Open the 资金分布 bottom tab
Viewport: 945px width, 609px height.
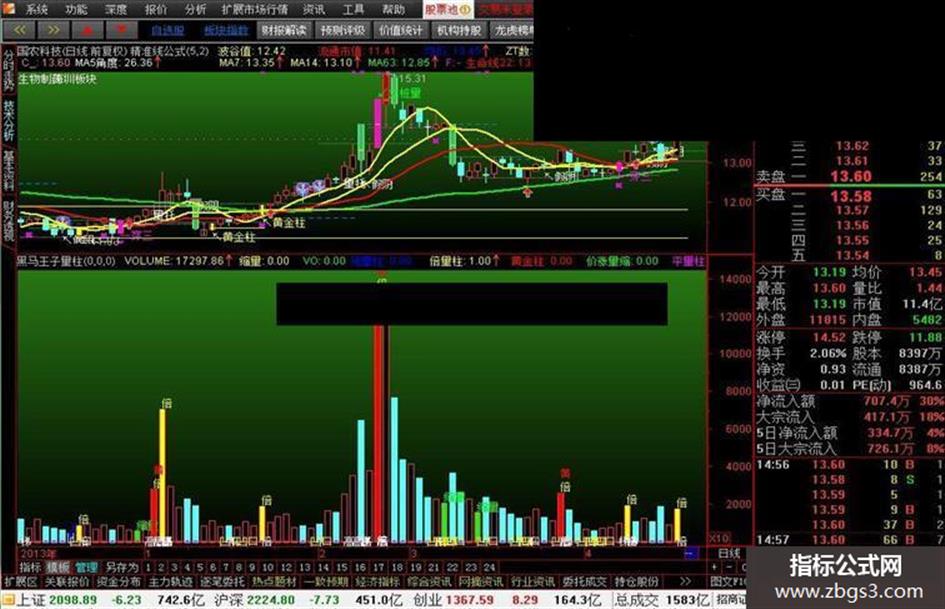pos(119,582)
